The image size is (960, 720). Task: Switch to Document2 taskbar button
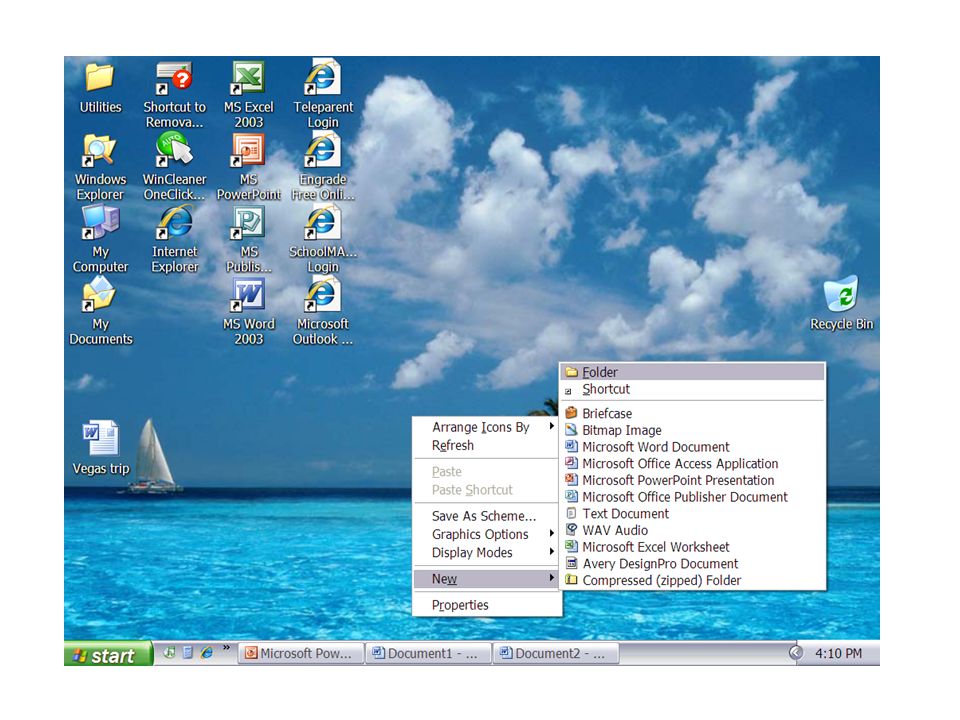pos(556,653)
